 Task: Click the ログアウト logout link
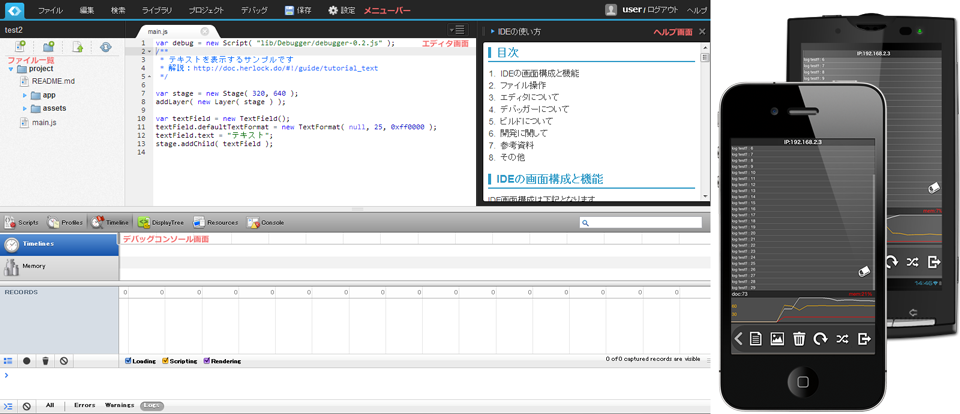663,10
